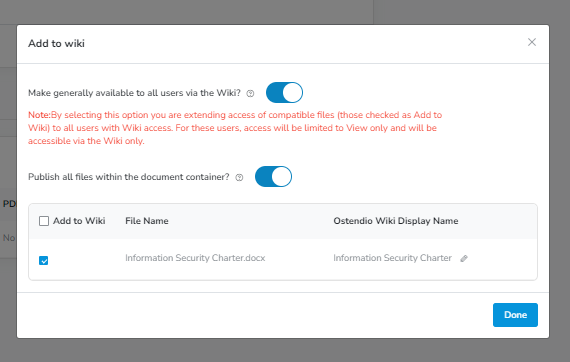Image resolution: width=570 pixels, height=362 pixels.
Task: Click the Publish all files question label
Action: 129,177
